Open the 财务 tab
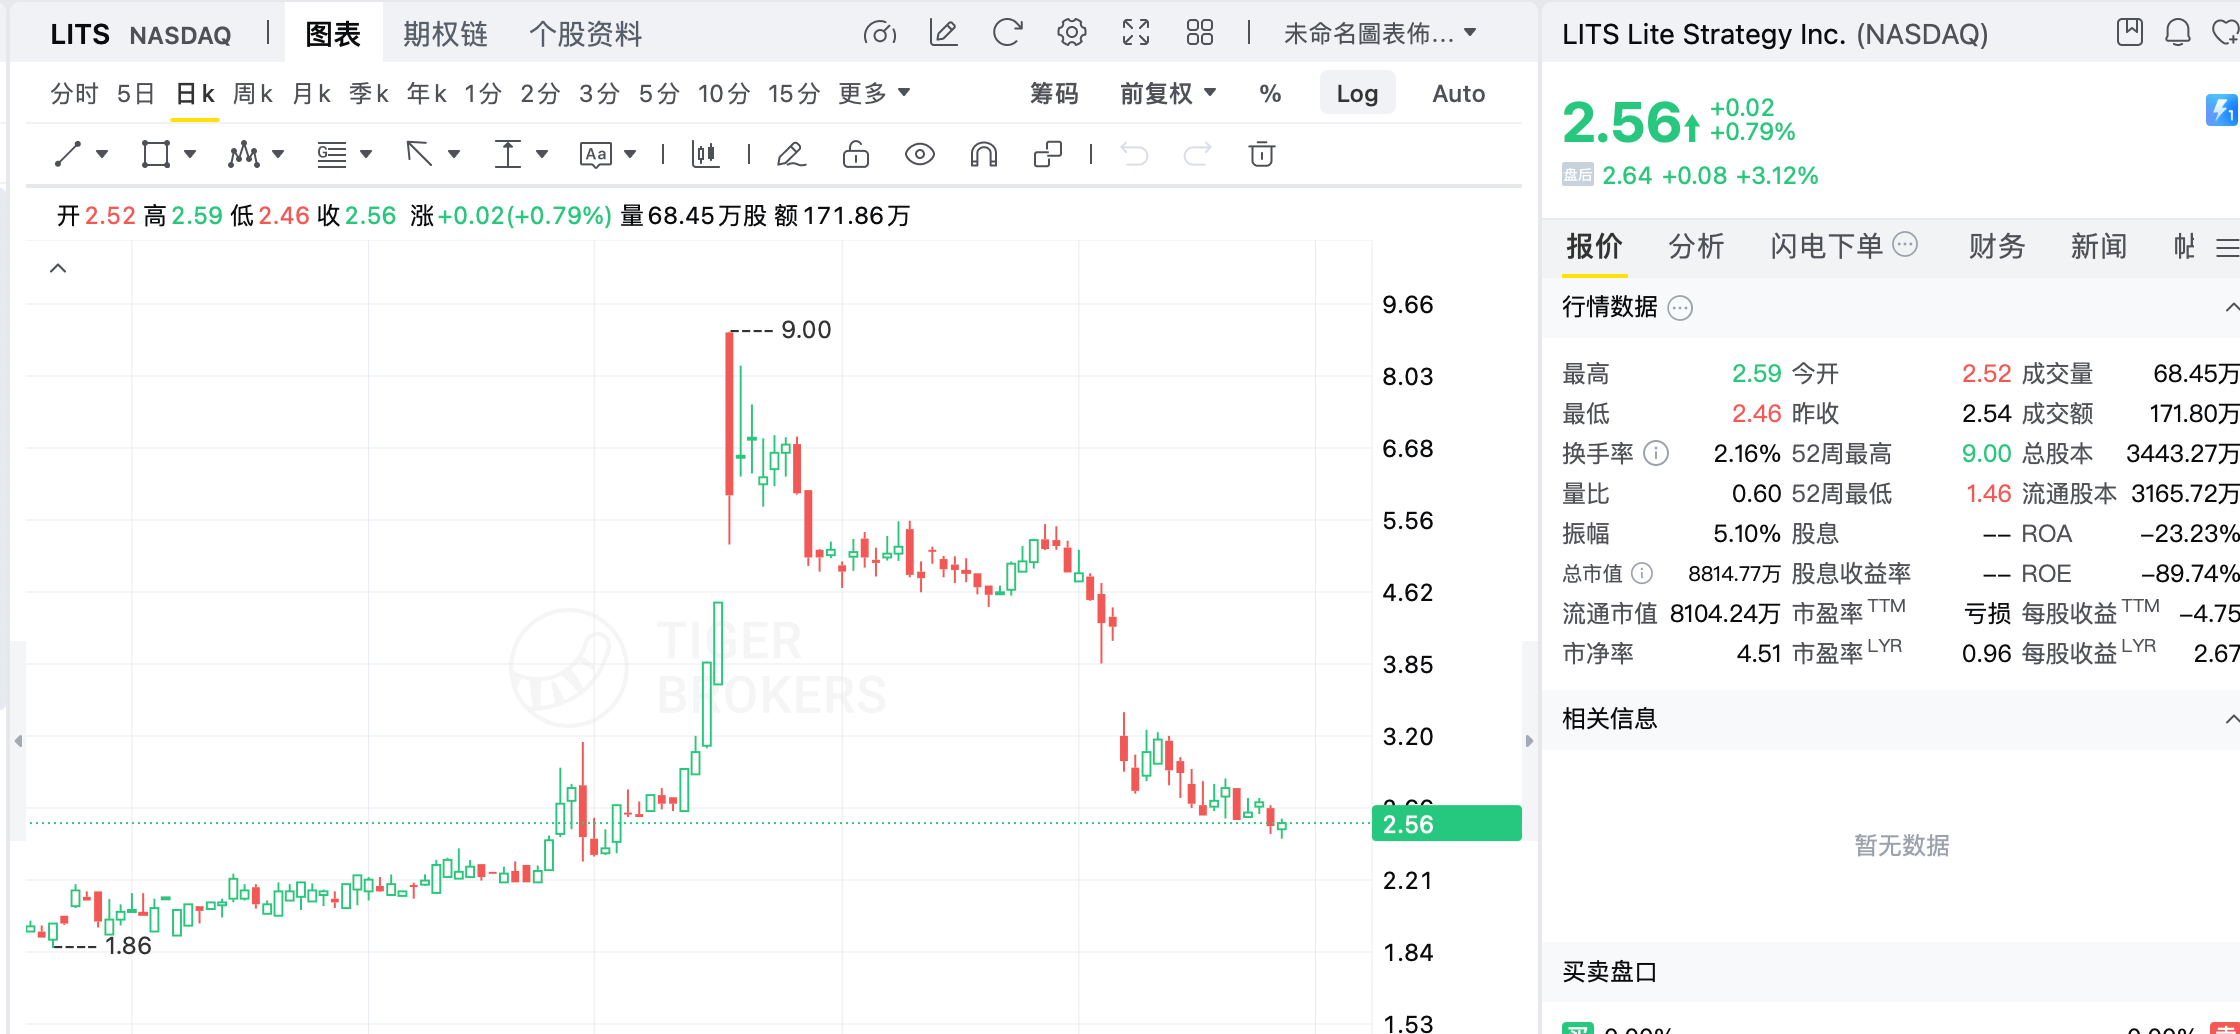2240x1034 pixels. pyautogui.click(x=1997, y=246)
